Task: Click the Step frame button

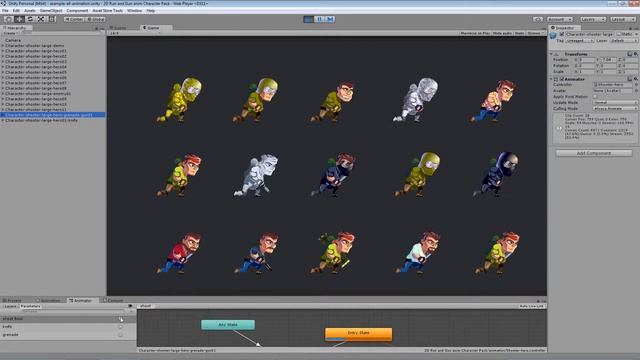Action: 330,19
